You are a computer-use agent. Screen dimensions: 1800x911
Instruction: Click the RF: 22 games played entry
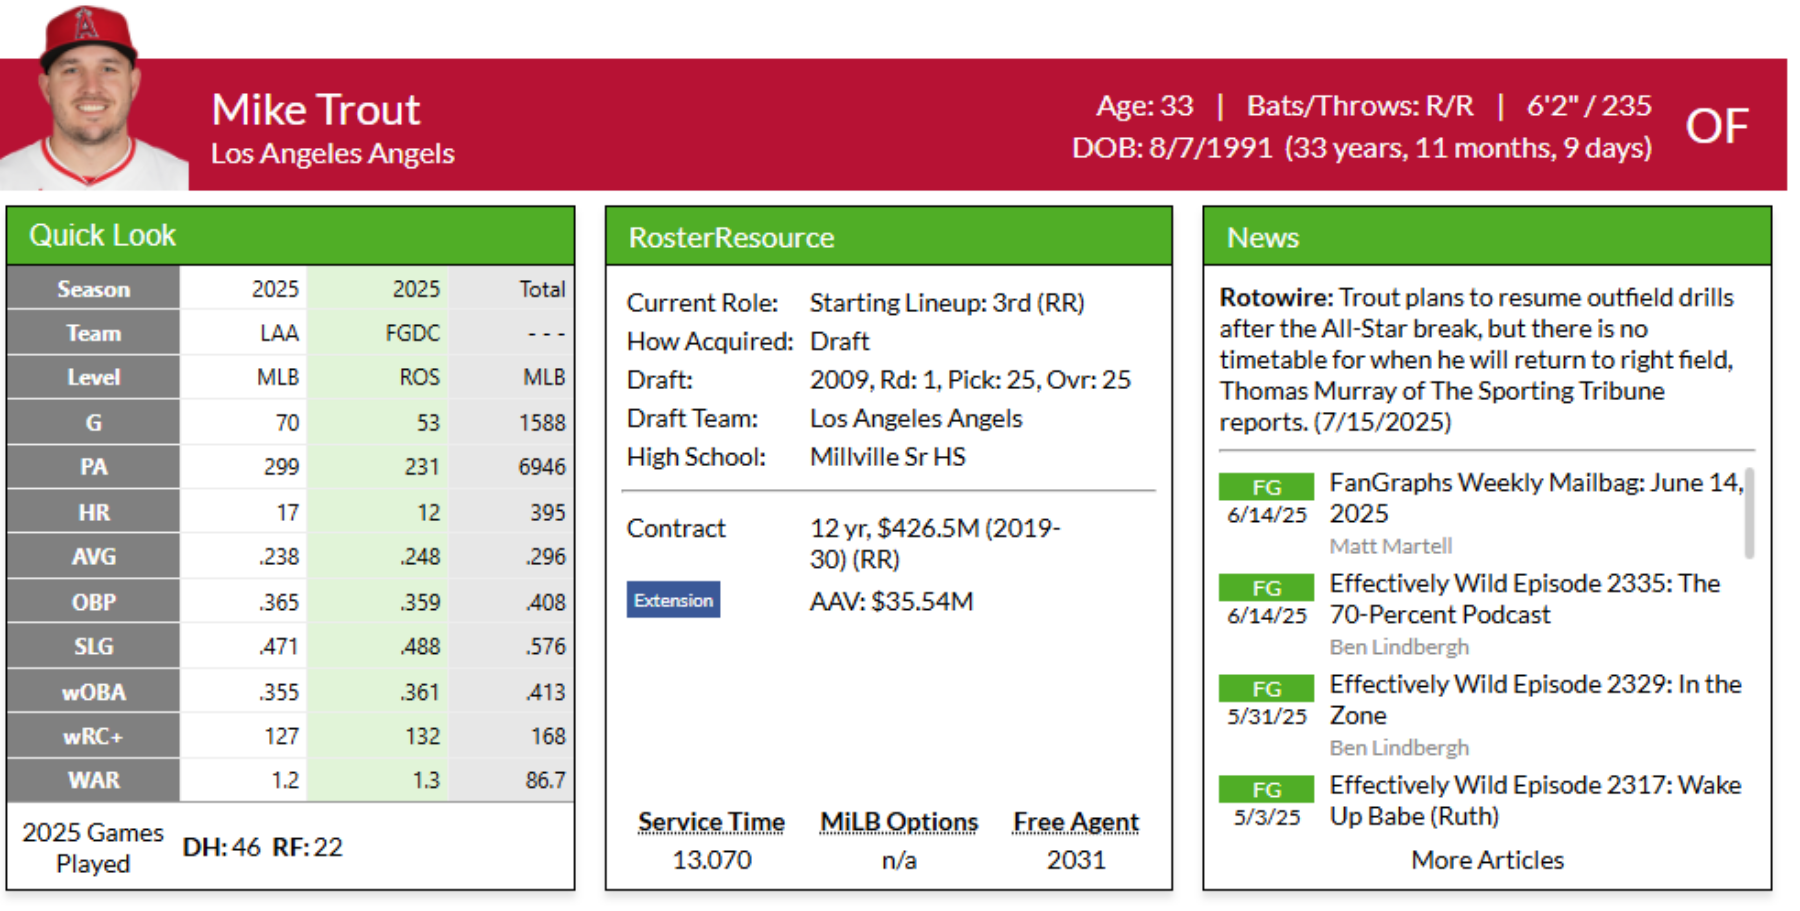click(x=307, y=848)
